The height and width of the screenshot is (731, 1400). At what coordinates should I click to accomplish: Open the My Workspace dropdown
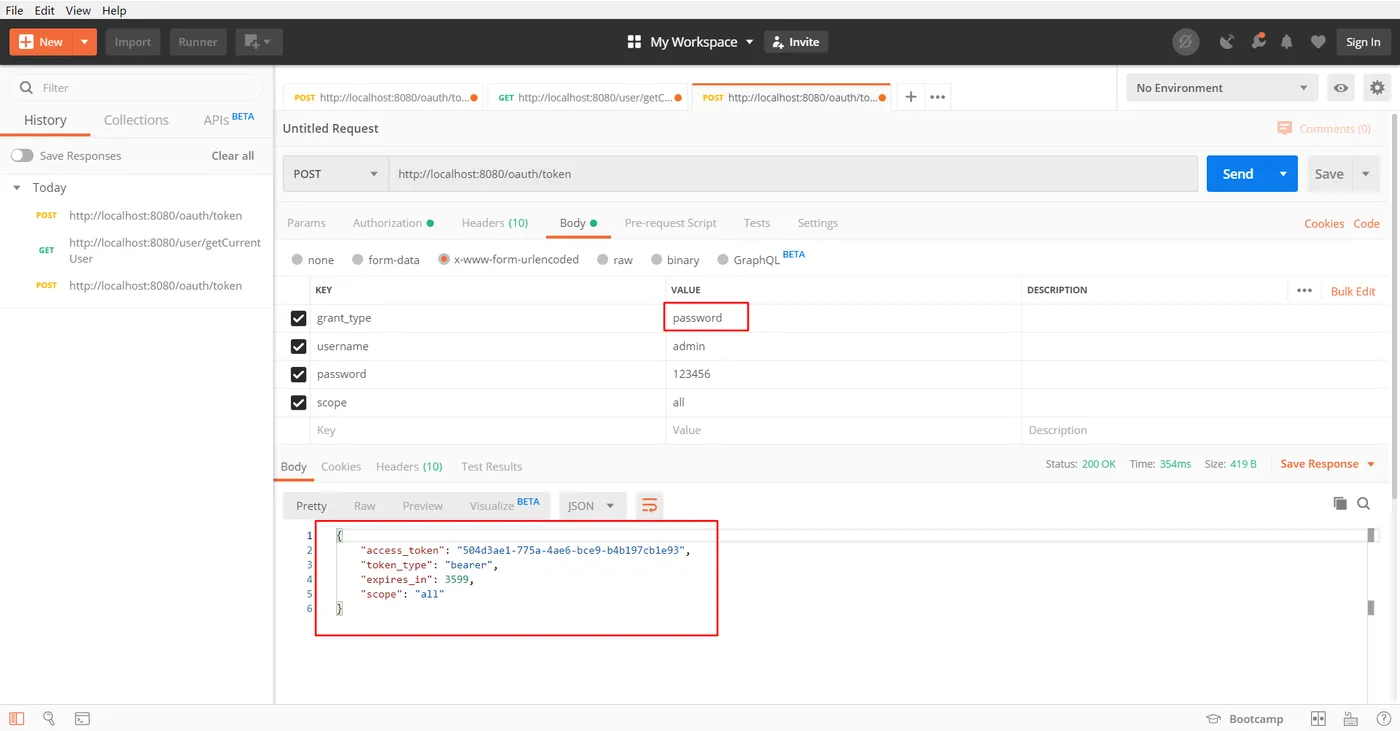[x=702, y=42]
